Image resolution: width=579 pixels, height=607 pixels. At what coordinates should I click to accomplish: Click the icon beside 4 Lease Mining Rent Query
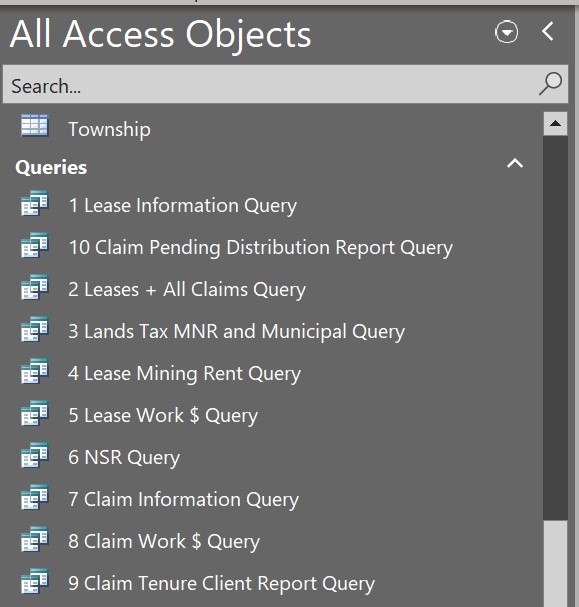click(x=34, y=371)
